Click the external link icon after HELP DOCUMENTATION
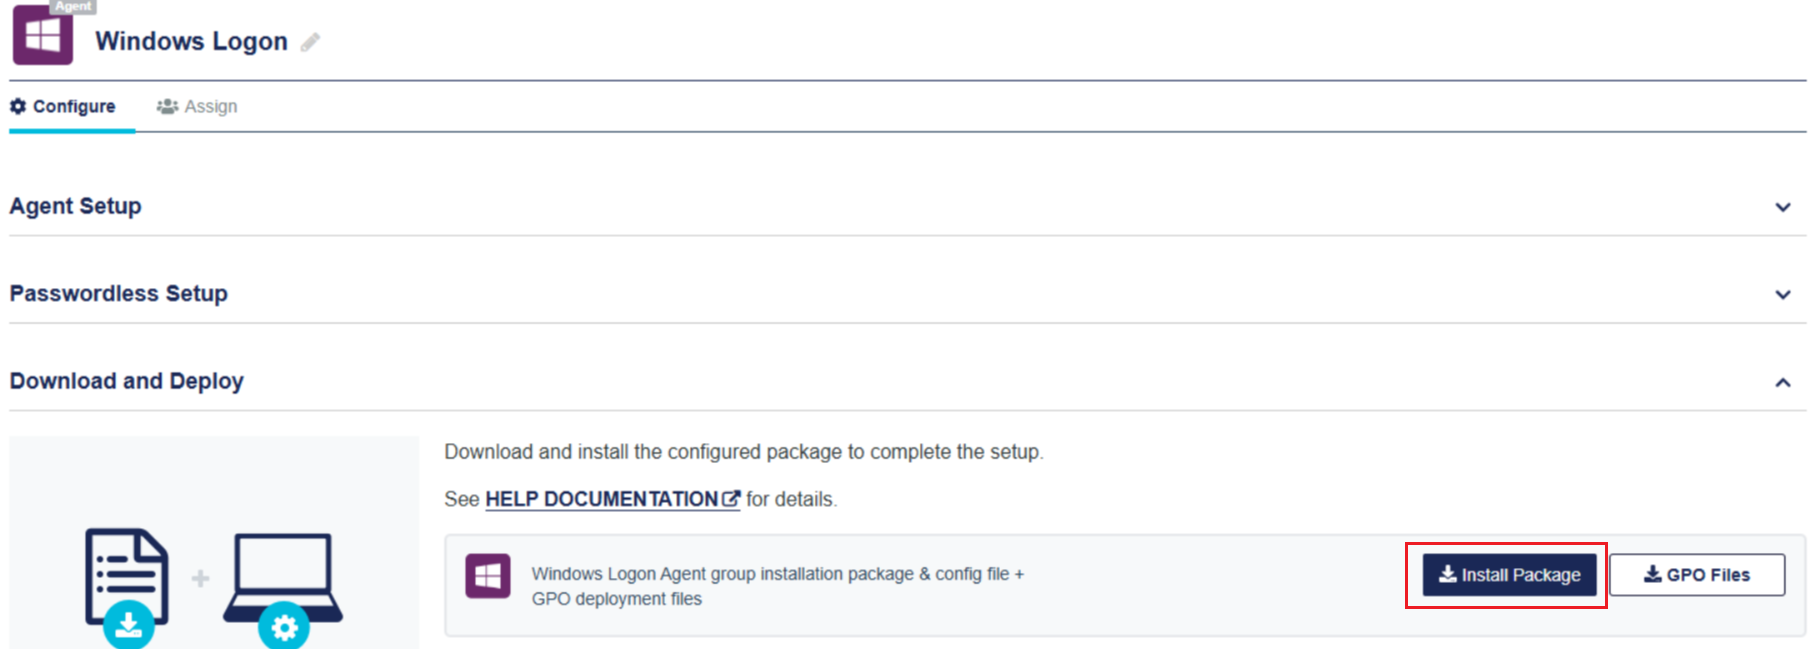Image resolution: width=1811 pixels, height=649 pixels. click(x=731, y=498)
